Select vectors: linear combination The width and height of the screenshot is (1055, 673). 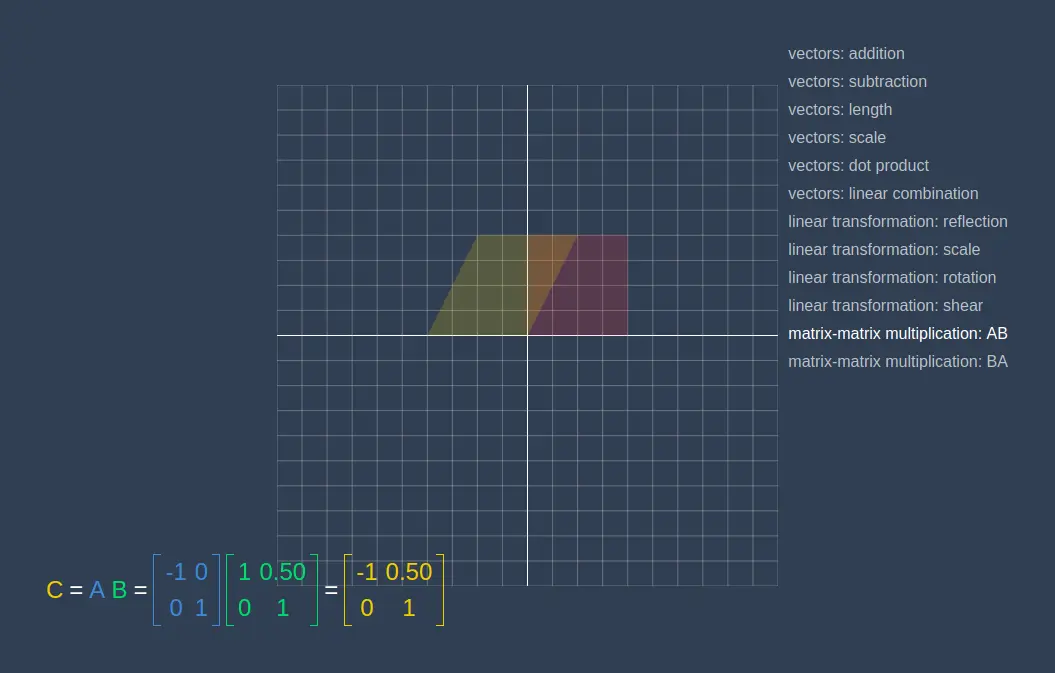883,194
